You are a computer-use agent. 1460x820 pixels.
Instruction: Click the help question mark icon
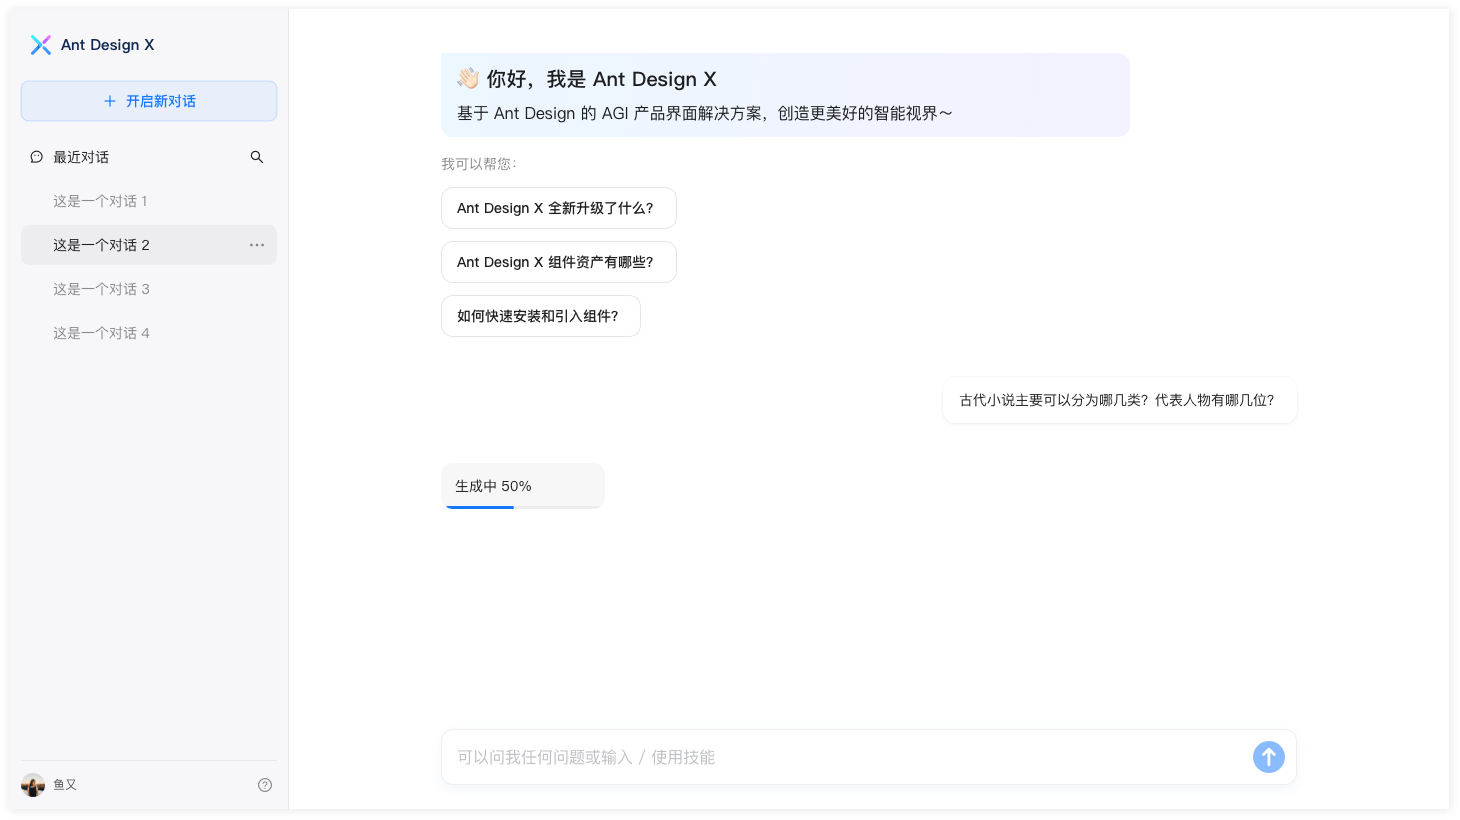click(x=265, y=785)
